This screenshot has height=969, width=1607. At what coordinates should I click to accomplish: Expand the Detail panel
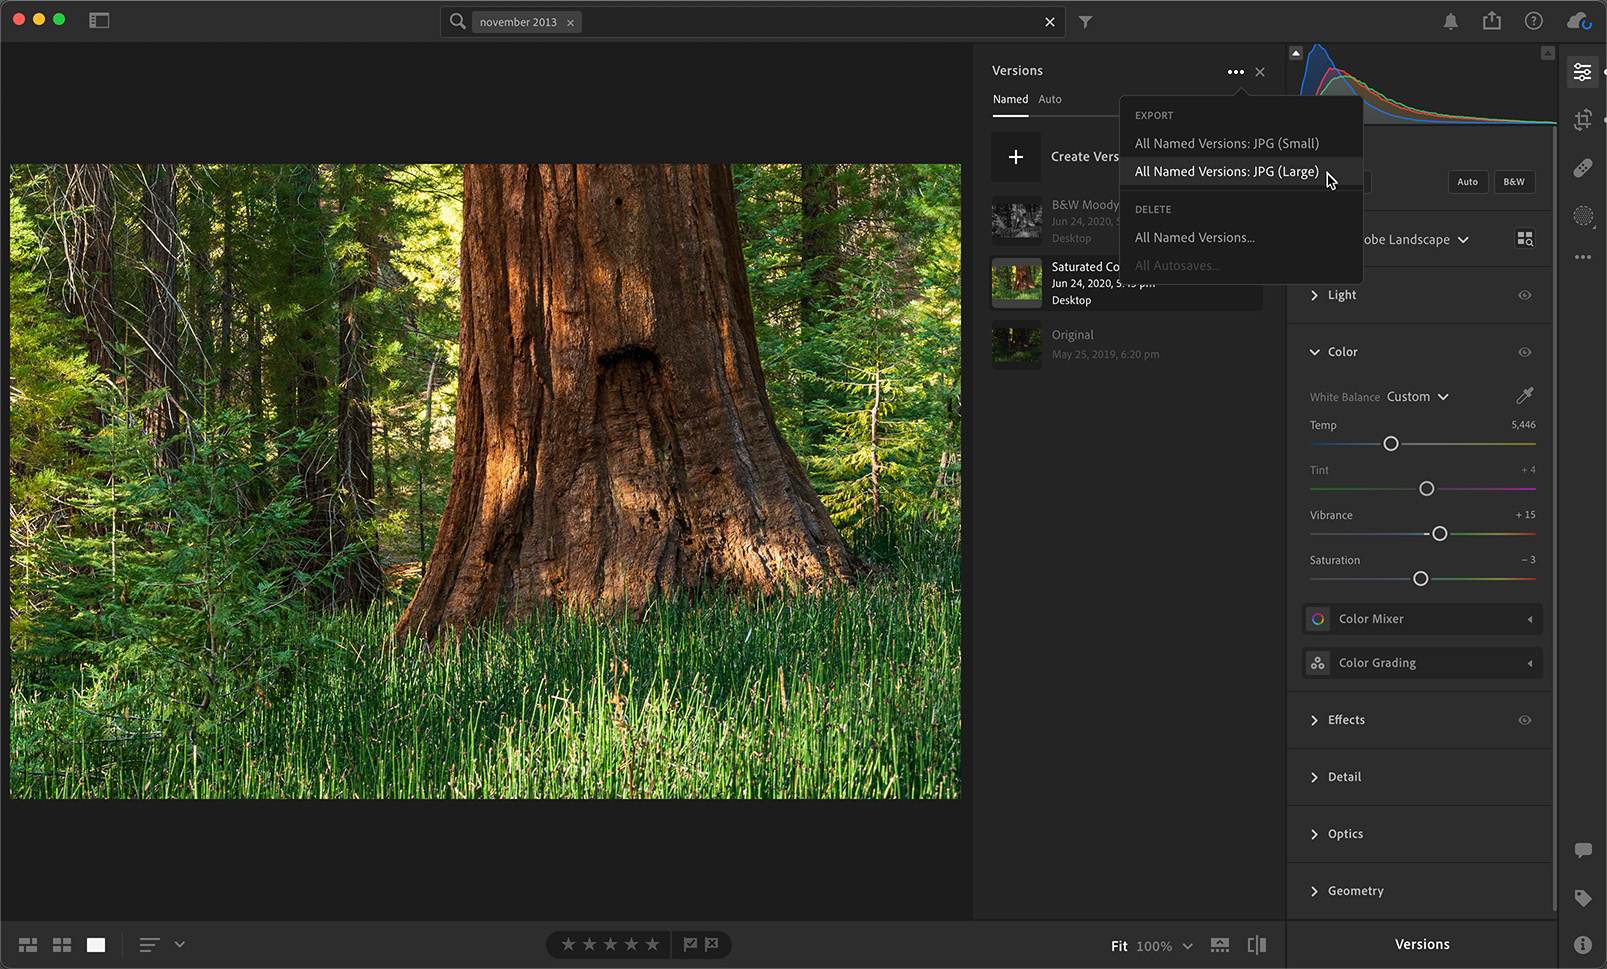tap(1343, 777)
